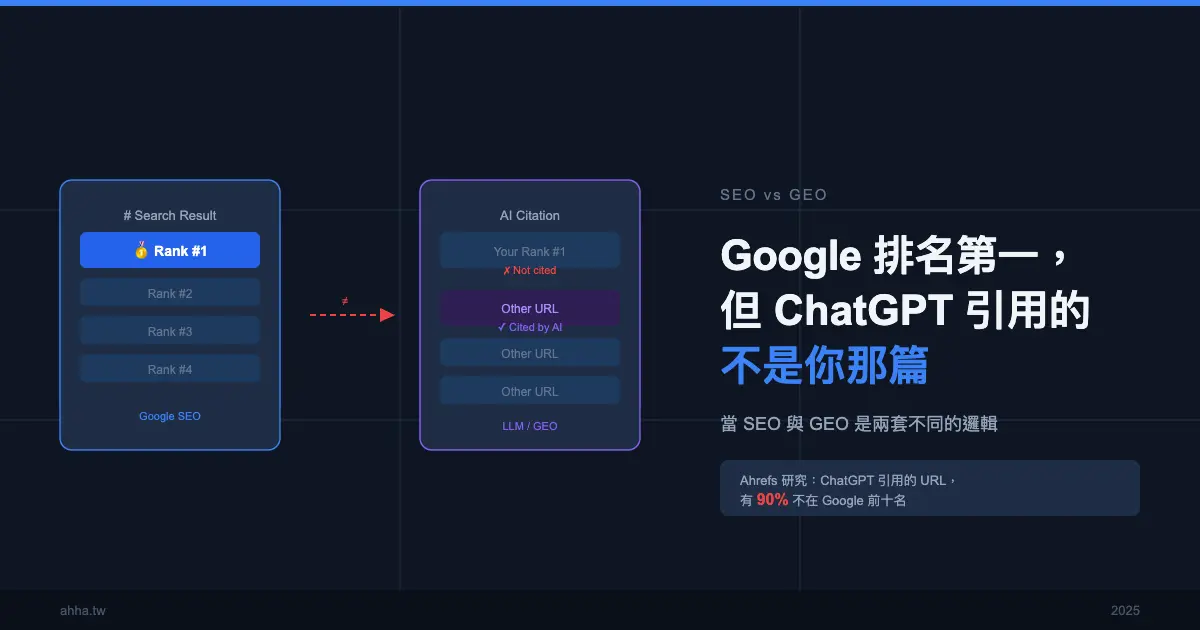This screenshot has width=1200, height=630.
Task: Click the blue Rank #1 bar
Action: pos(170,250)
